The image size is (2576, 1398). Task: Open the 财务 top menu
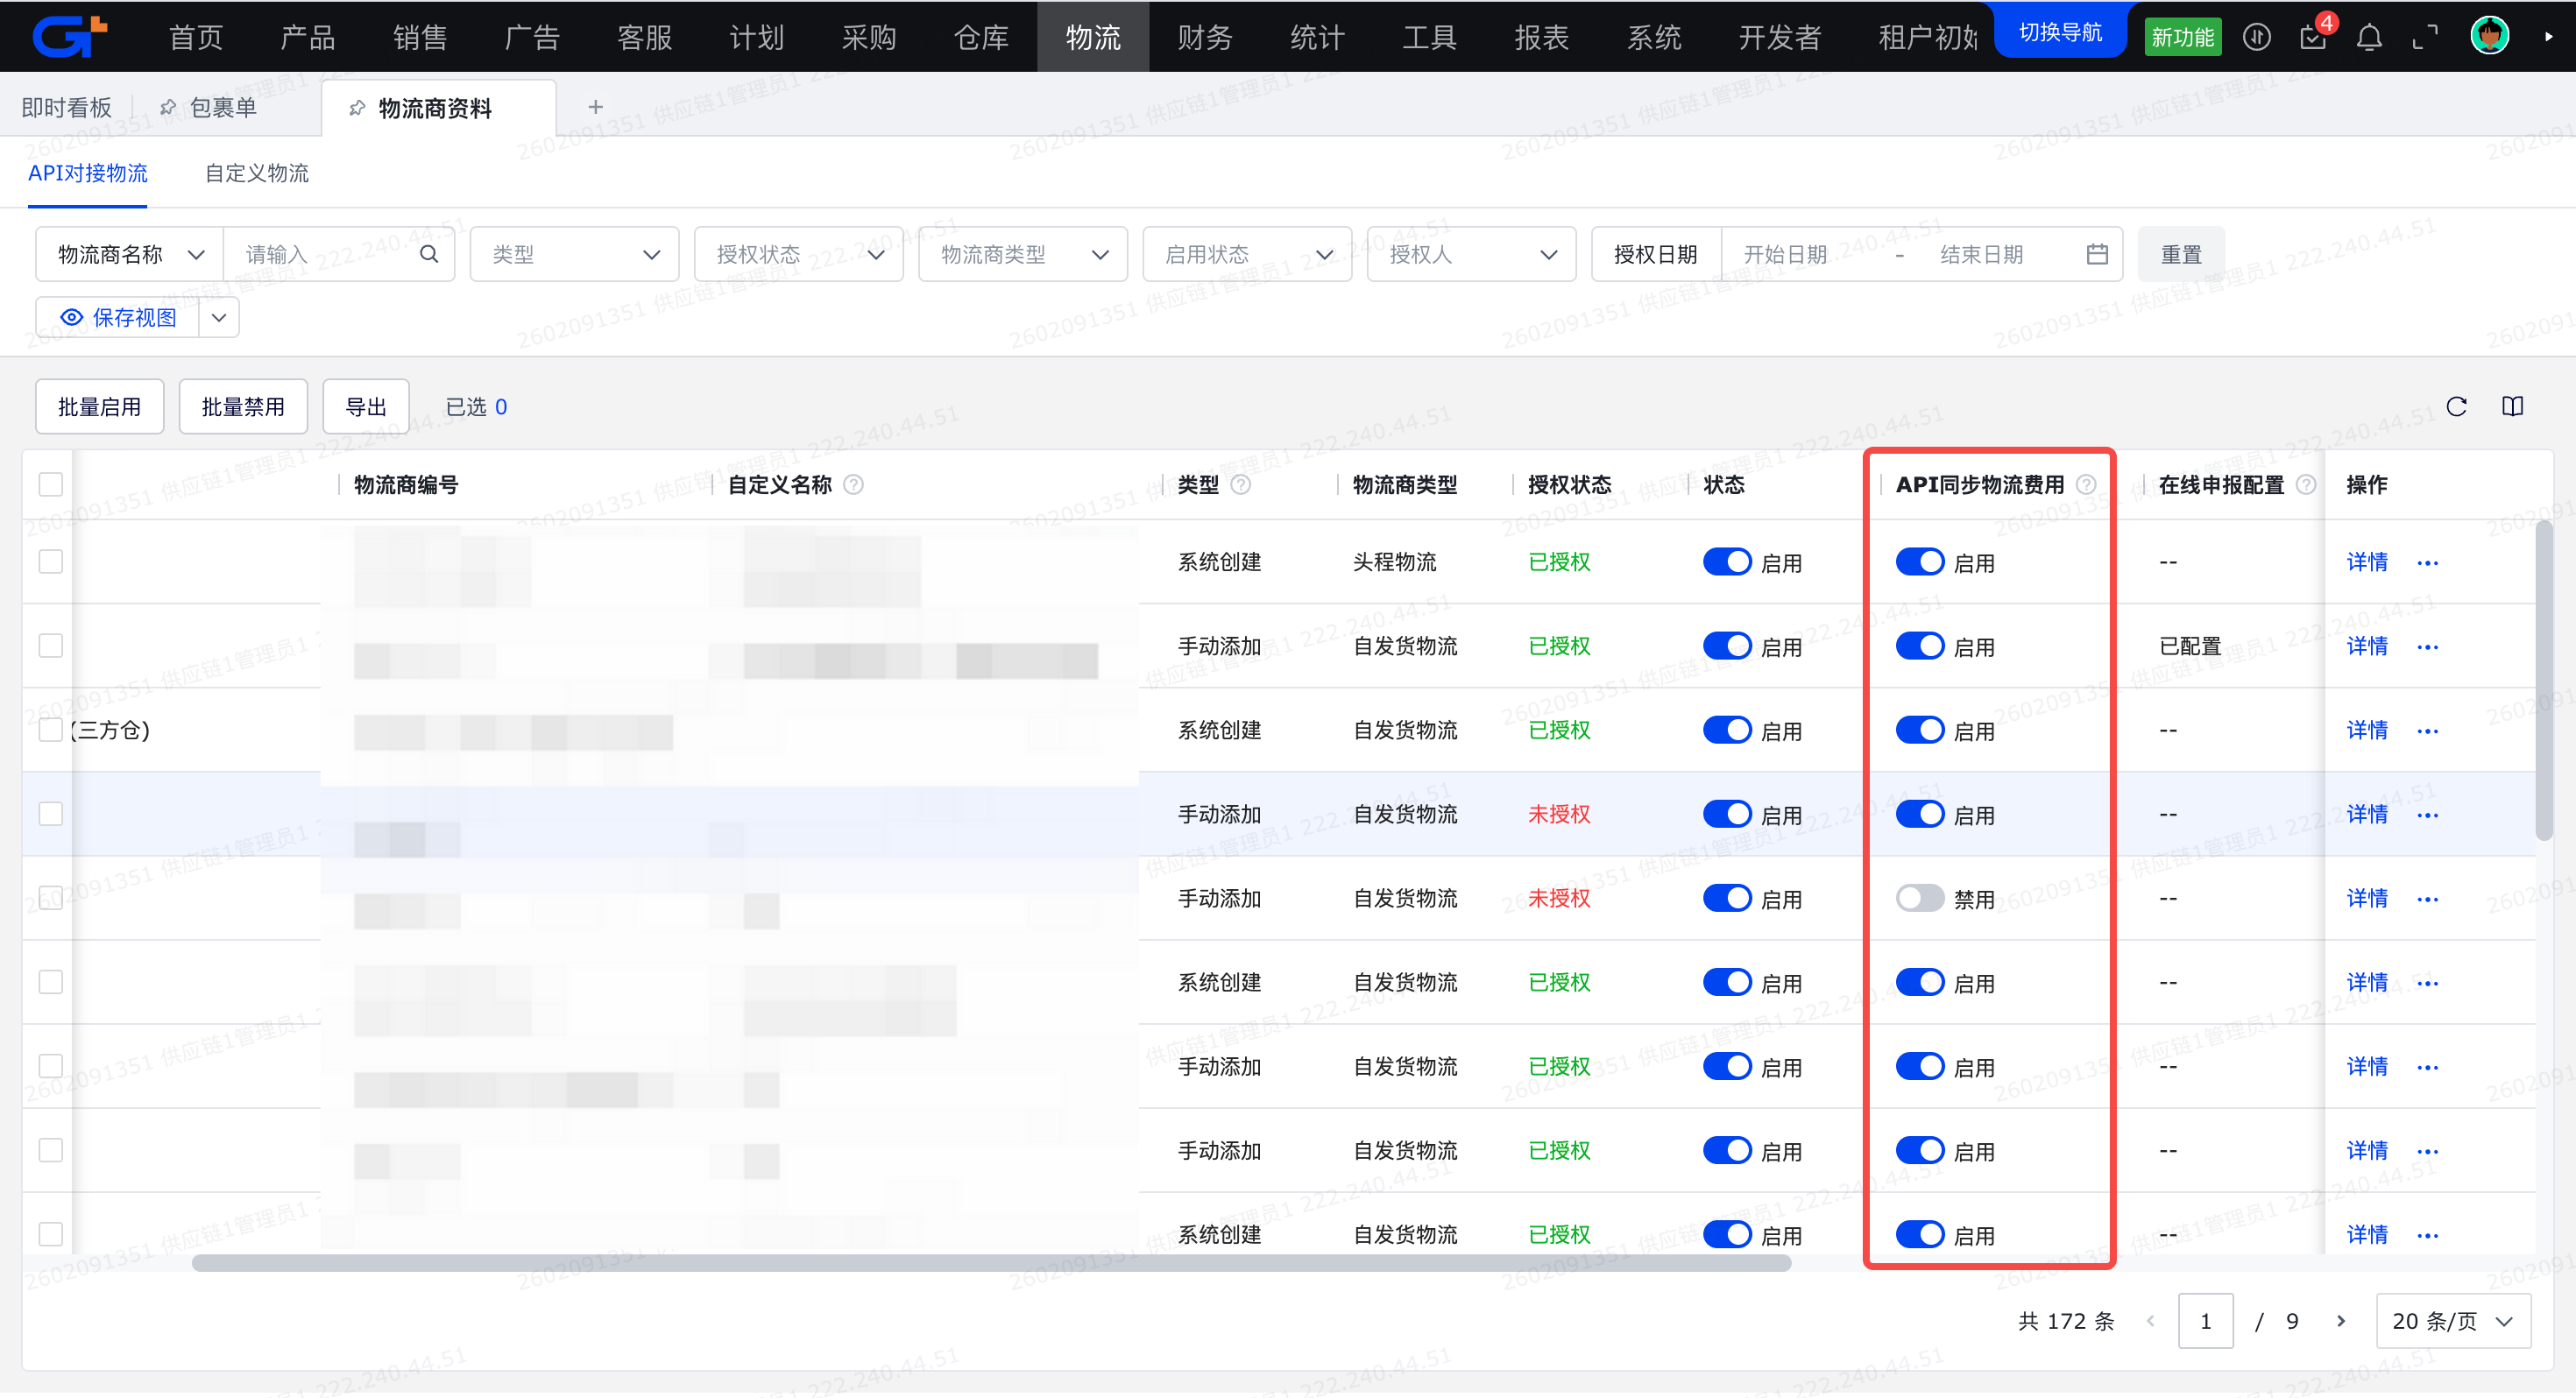(1204, 38)
